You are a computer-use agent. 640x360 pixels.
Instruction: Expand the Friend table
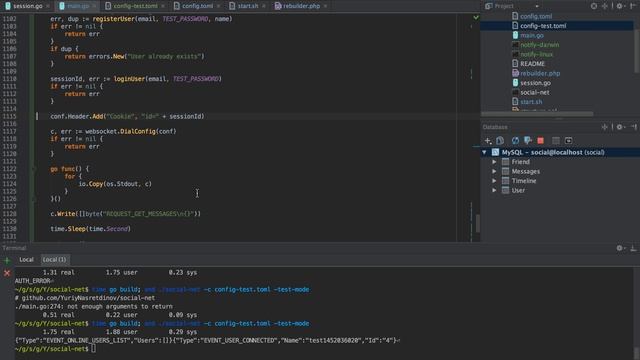pos(494,162)
